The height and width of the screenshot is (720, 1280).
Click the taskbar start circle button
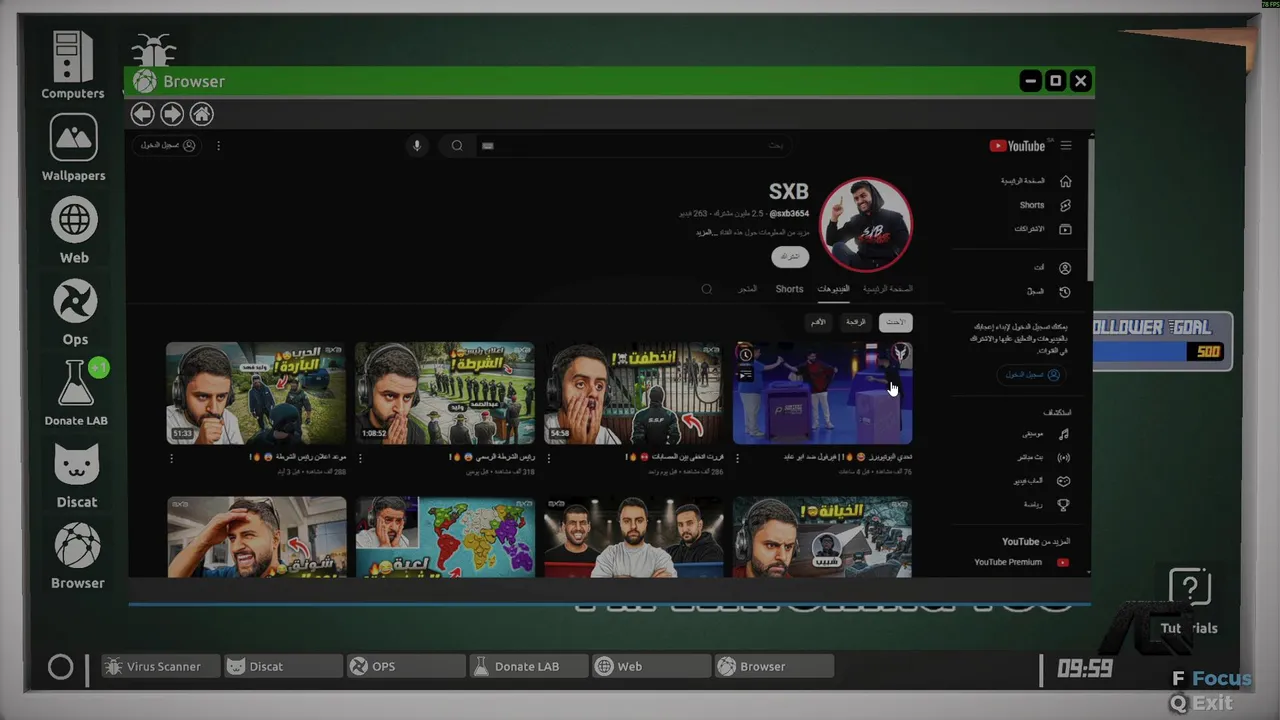pos(60,667)
